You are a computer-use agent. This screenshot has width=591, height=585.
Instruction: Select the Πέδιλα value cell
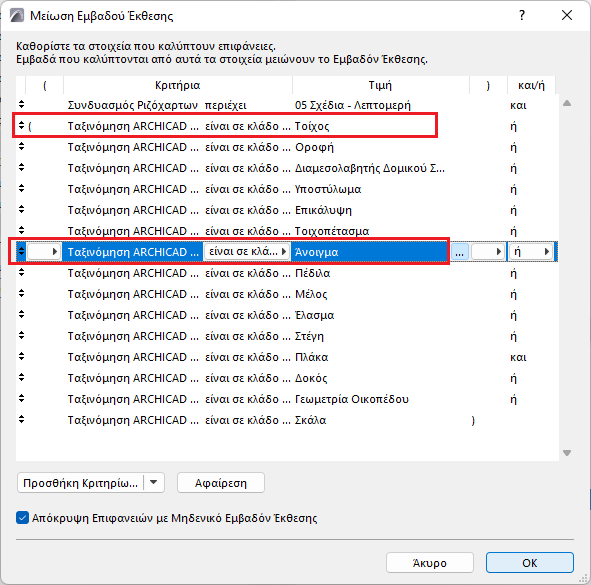click(x=312, y=273)
